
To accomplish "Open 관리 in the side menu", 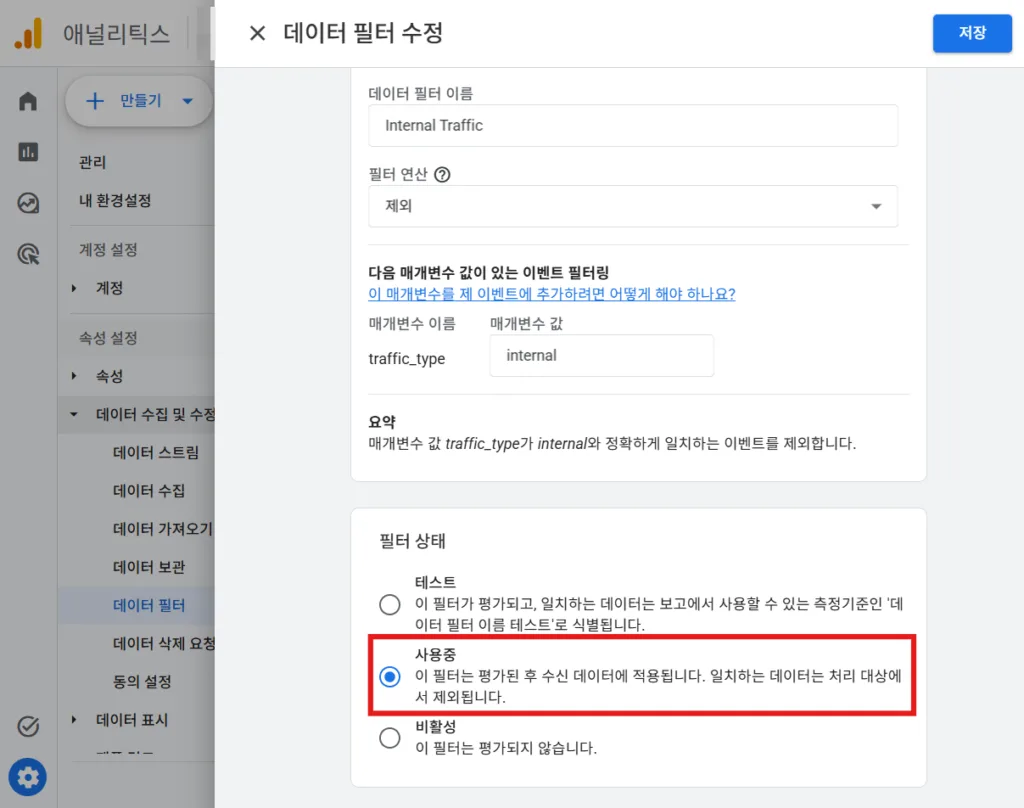I will click(92, 162).
